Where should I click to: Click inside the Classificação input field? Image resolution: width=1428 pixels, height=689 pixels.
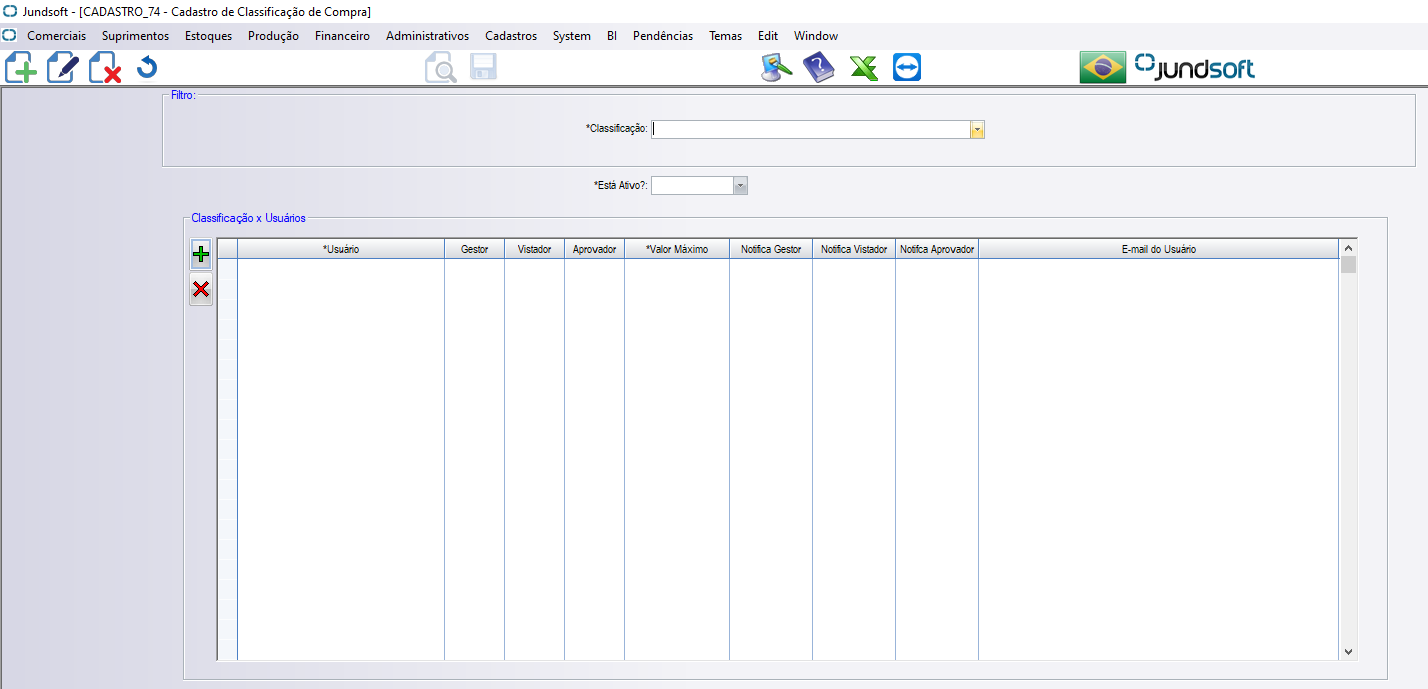pyautogui.click(x=810, y=130)
